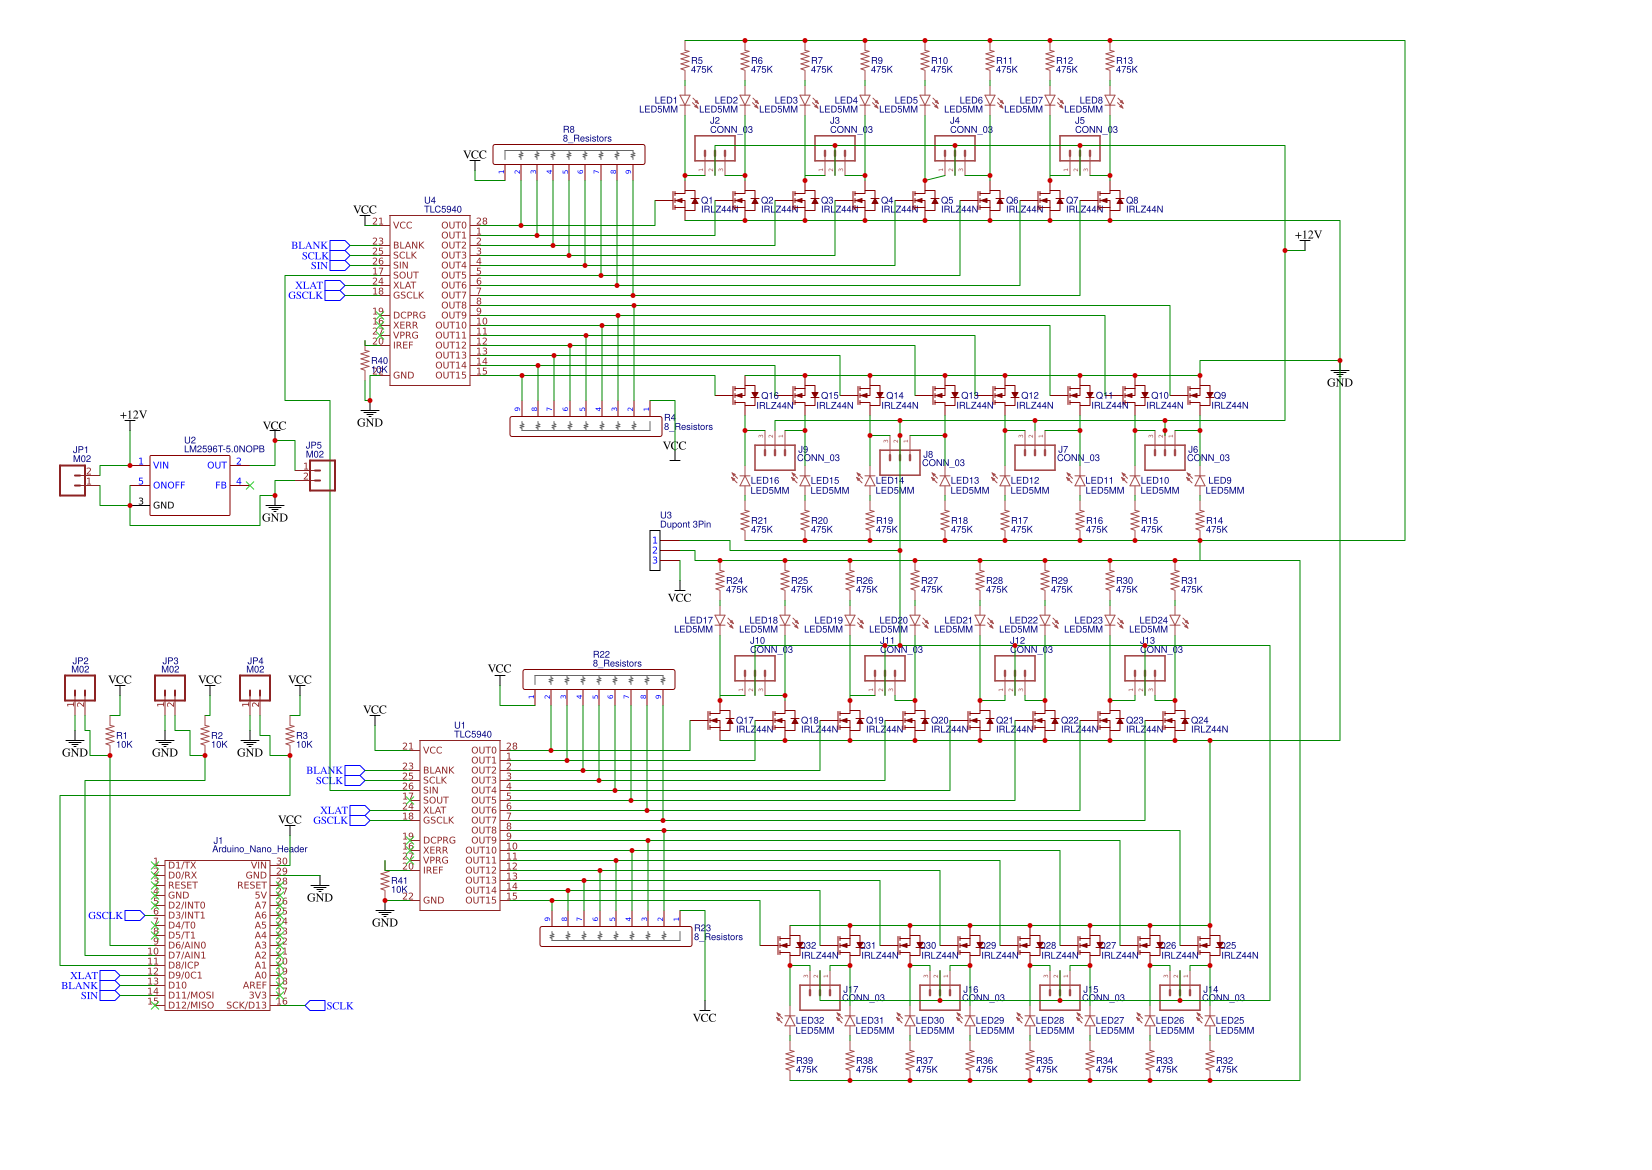Click the R14 475K resistor label
The image size is (1652, 1170).
click(x=1216, y=525)
